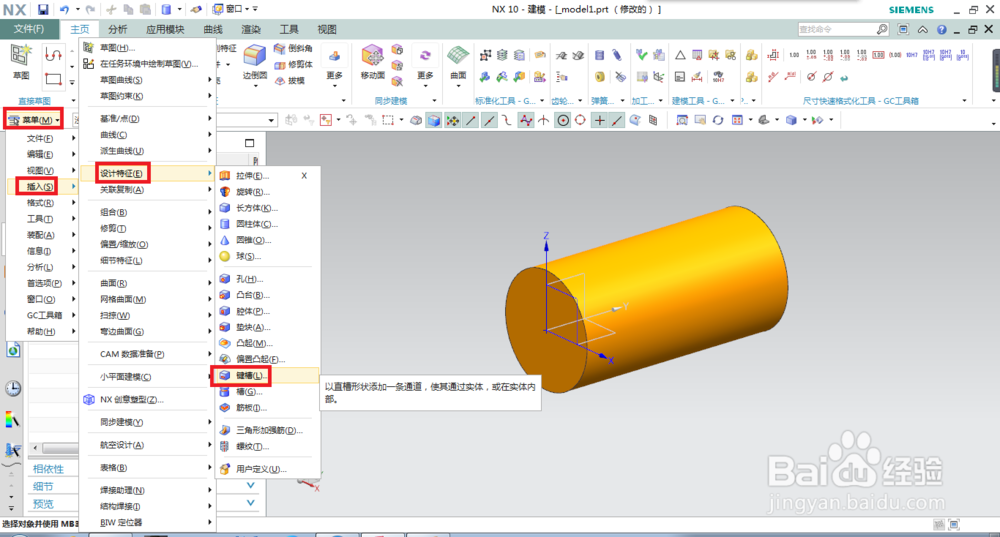Open Design Feature (设计特征) submenu
The width and height of the screenshot is (1000, 537).
click(148, 173)
